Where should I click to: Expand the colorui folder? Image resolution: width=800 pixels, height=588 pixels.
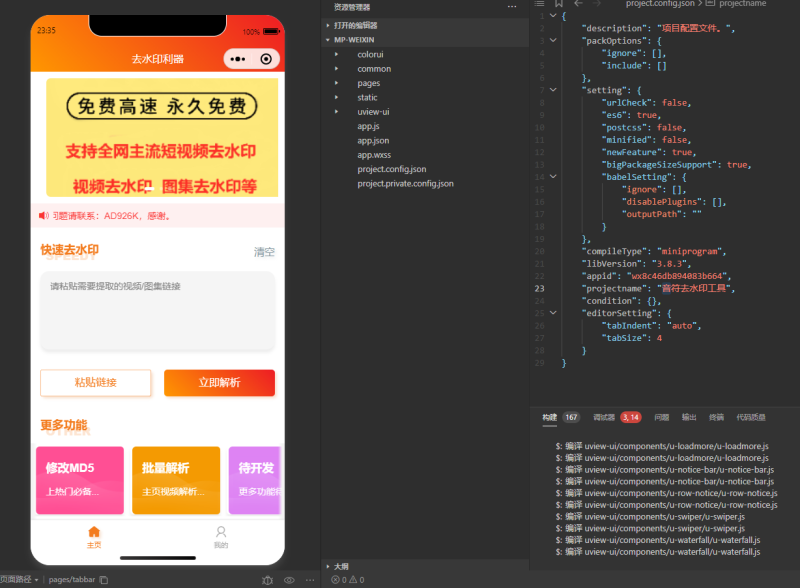[x=336, y=54]
